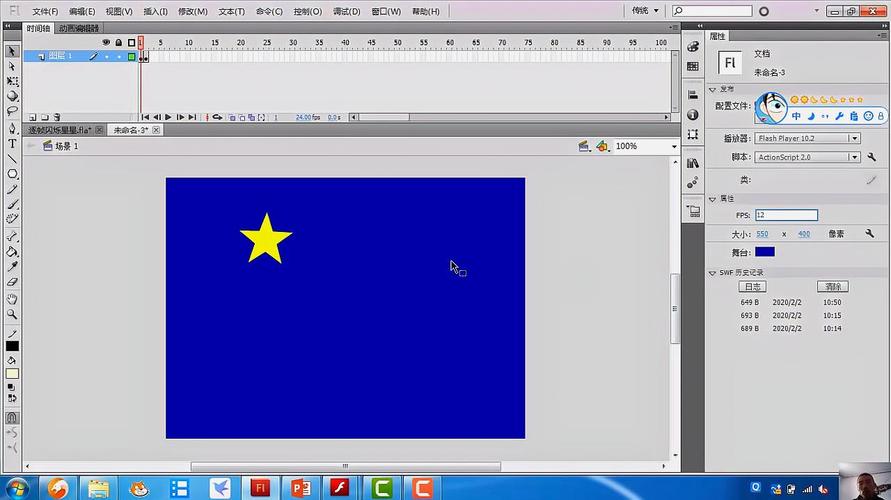Screen dimensions: 891x500
Task: Open the 文件(F) menu
Action: (x=45, y=11)
